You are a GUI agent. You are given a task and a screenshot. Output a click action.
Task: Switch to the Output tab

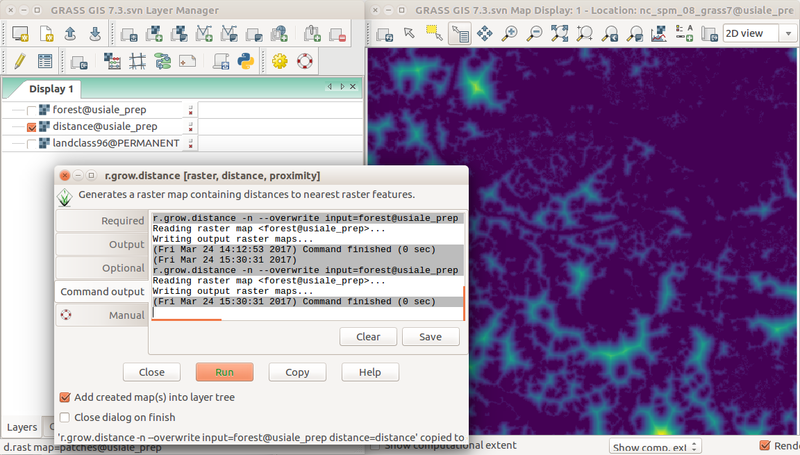coord(102,244)
